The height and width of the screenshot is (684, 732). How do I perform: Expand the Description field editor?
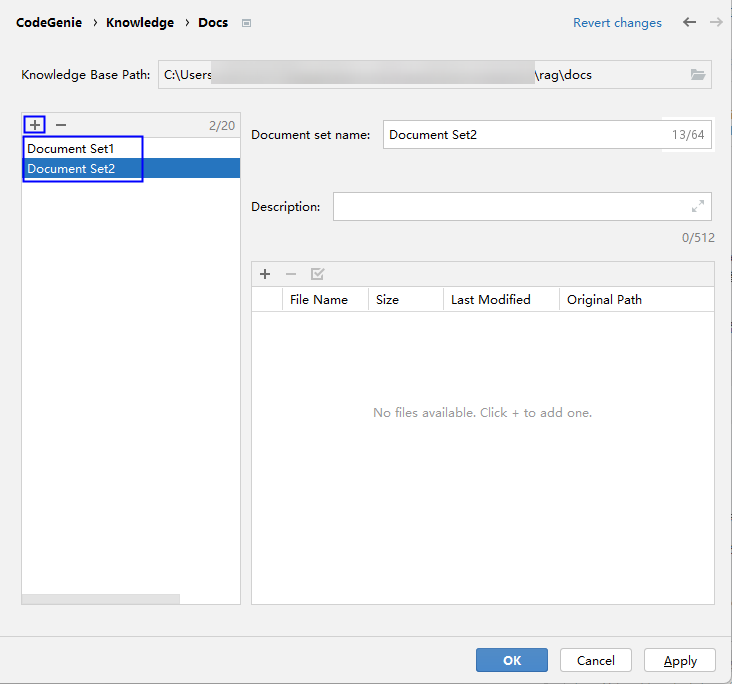click(697, 207)
